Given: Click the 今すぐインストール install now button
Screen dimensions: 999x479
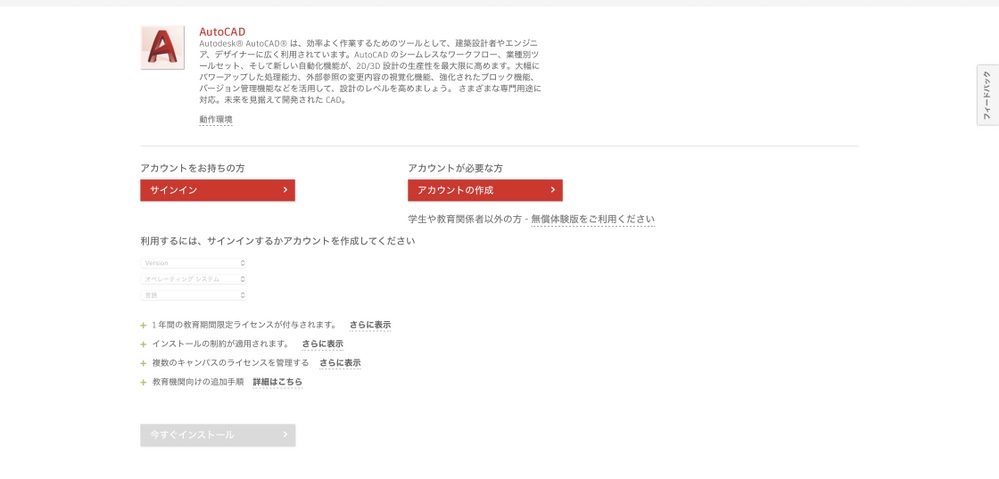Looking at the screenshot, I should (x=218, y=435).
